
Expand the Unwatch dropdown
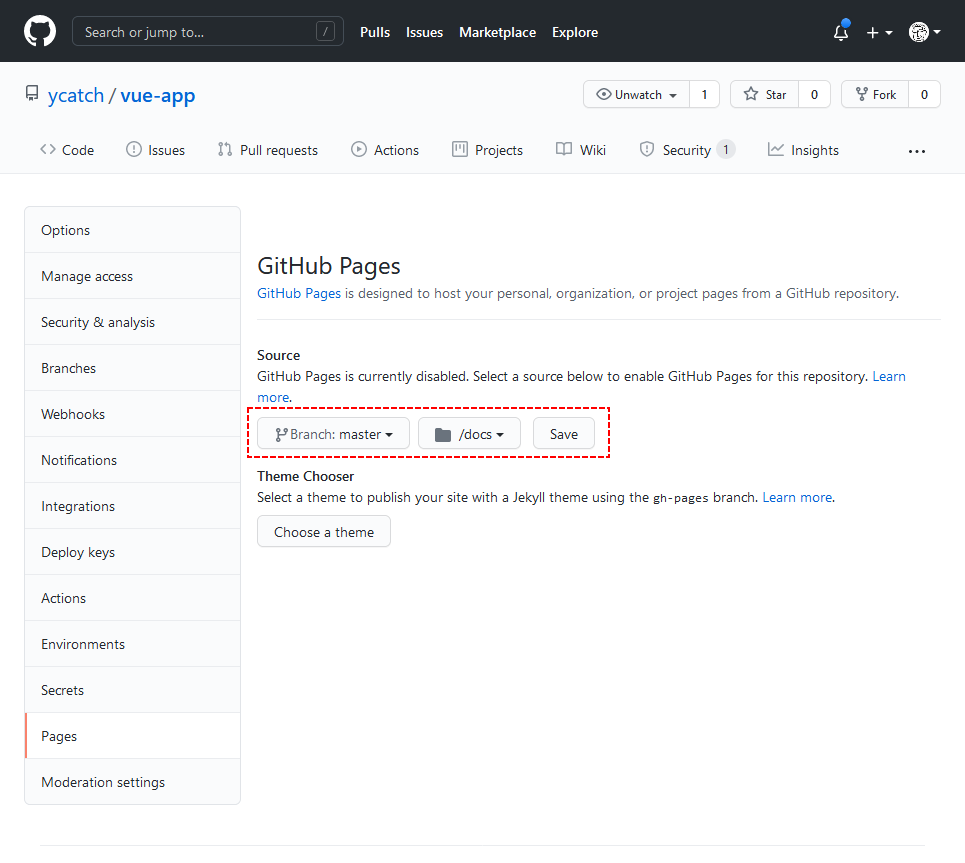637,95
